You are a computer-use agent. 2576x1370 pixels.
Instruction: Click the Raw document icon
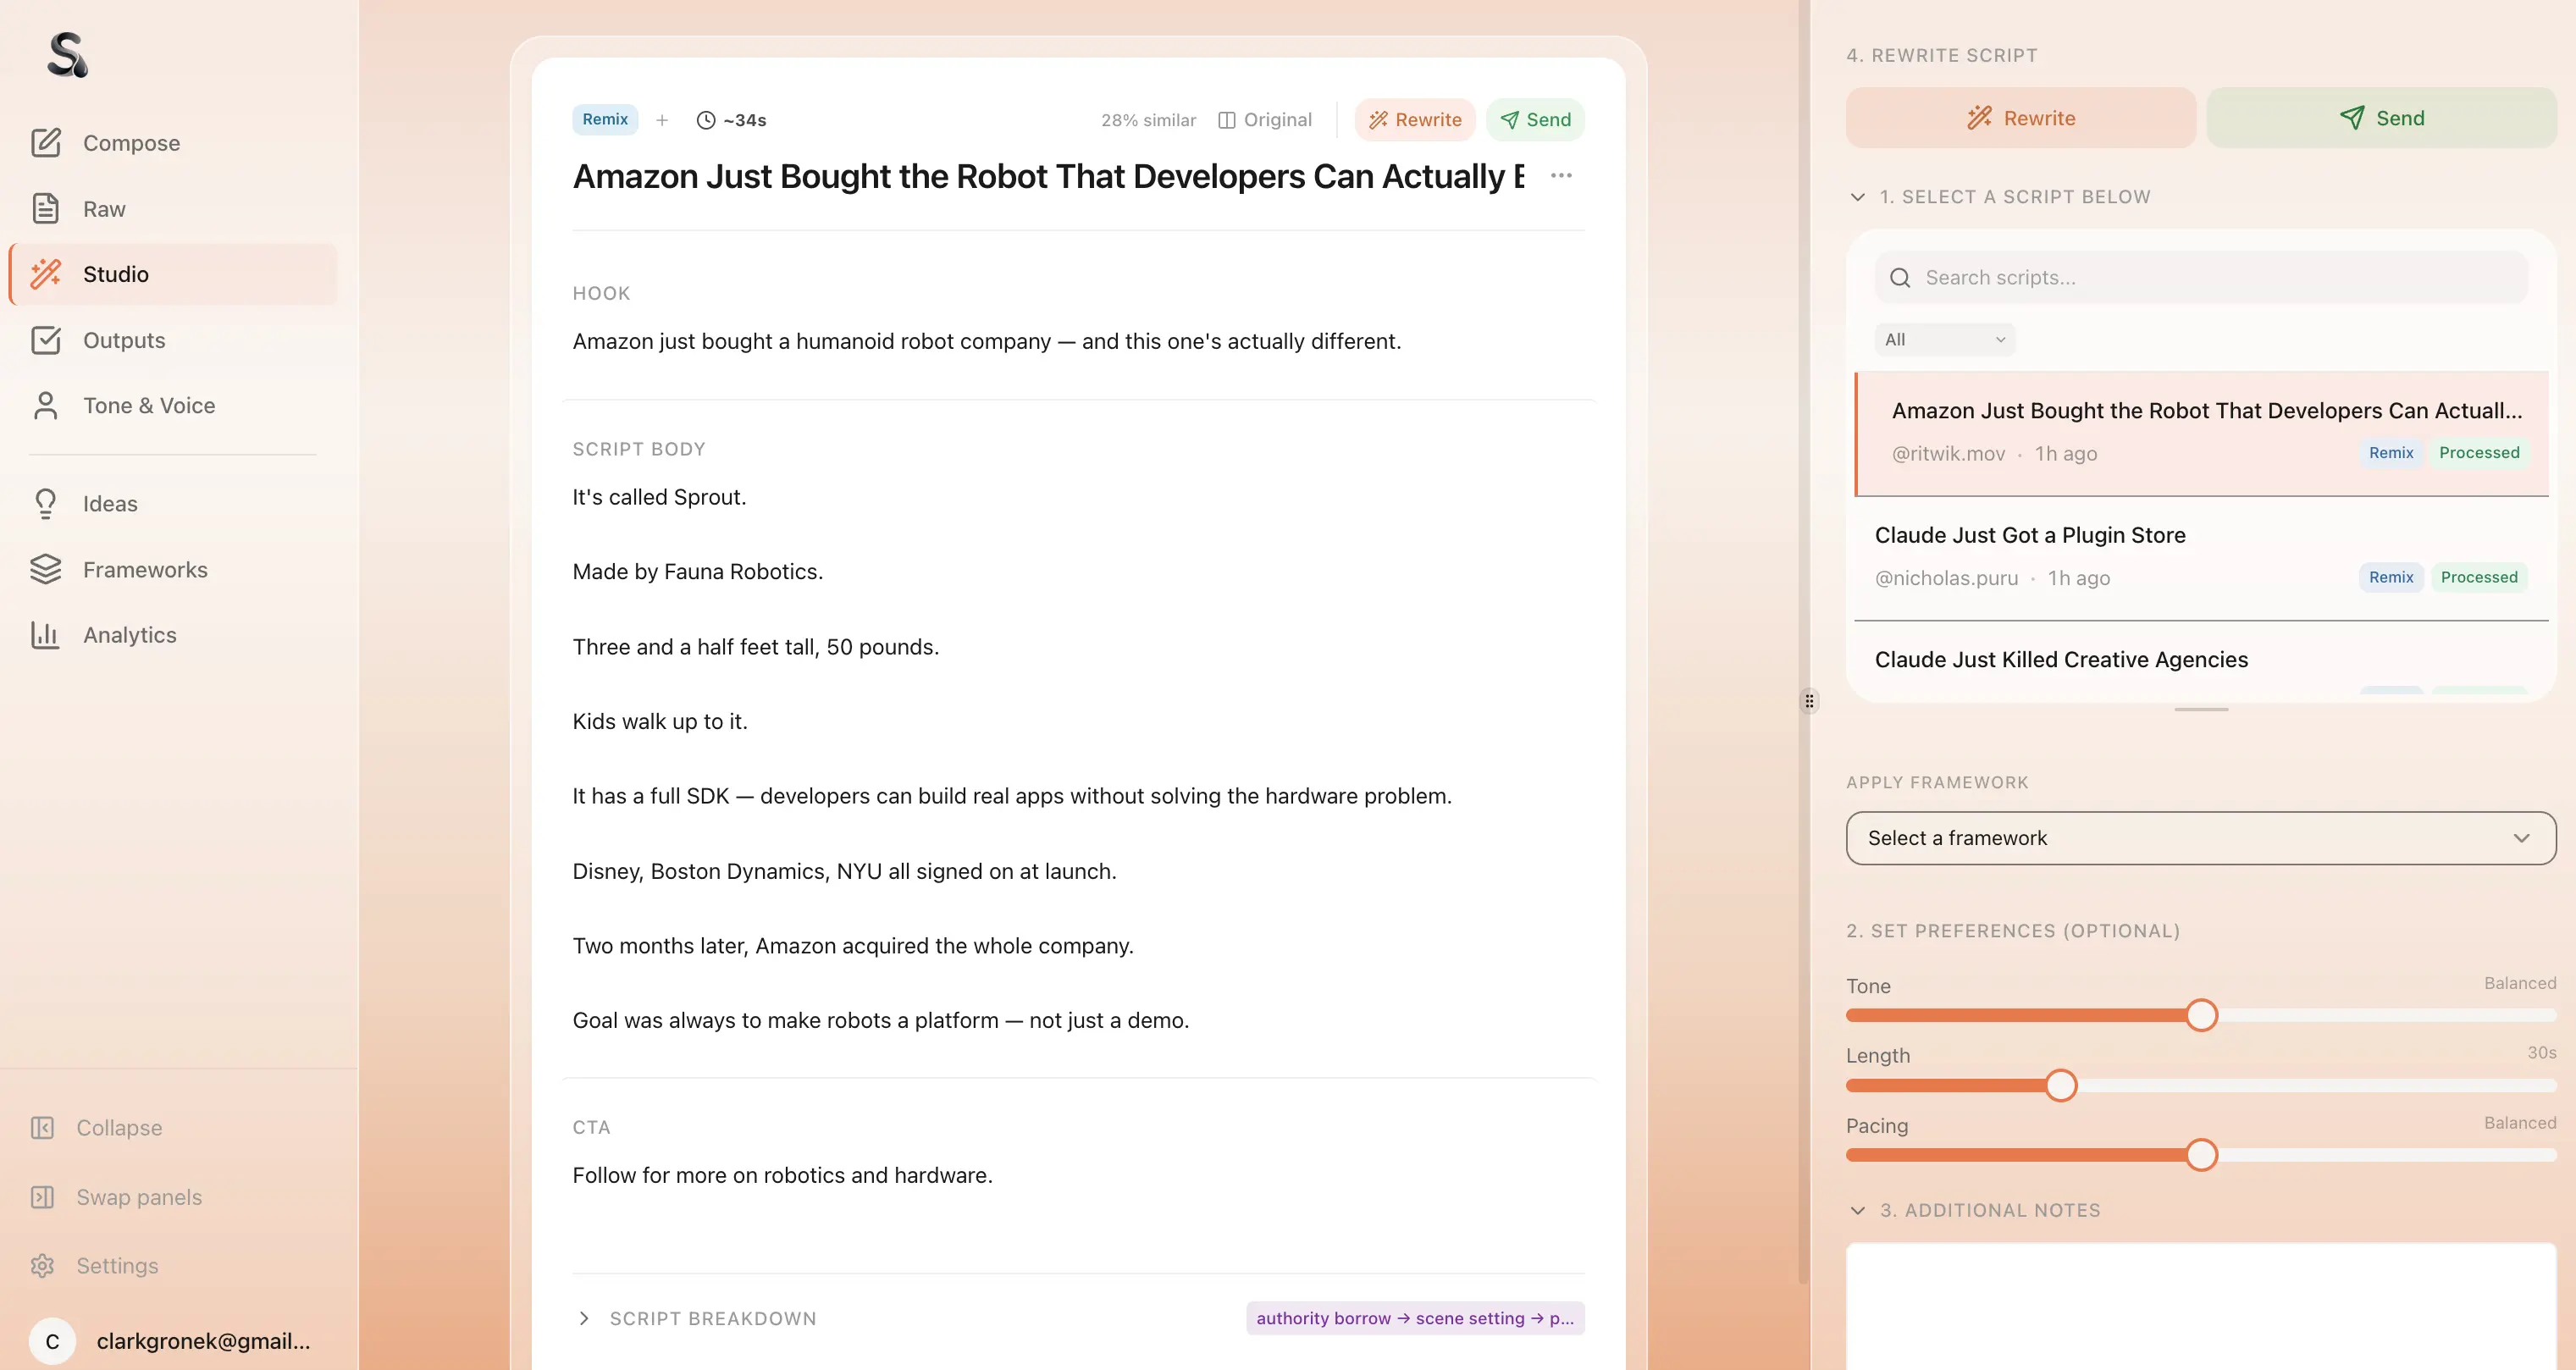click(45, 209)
